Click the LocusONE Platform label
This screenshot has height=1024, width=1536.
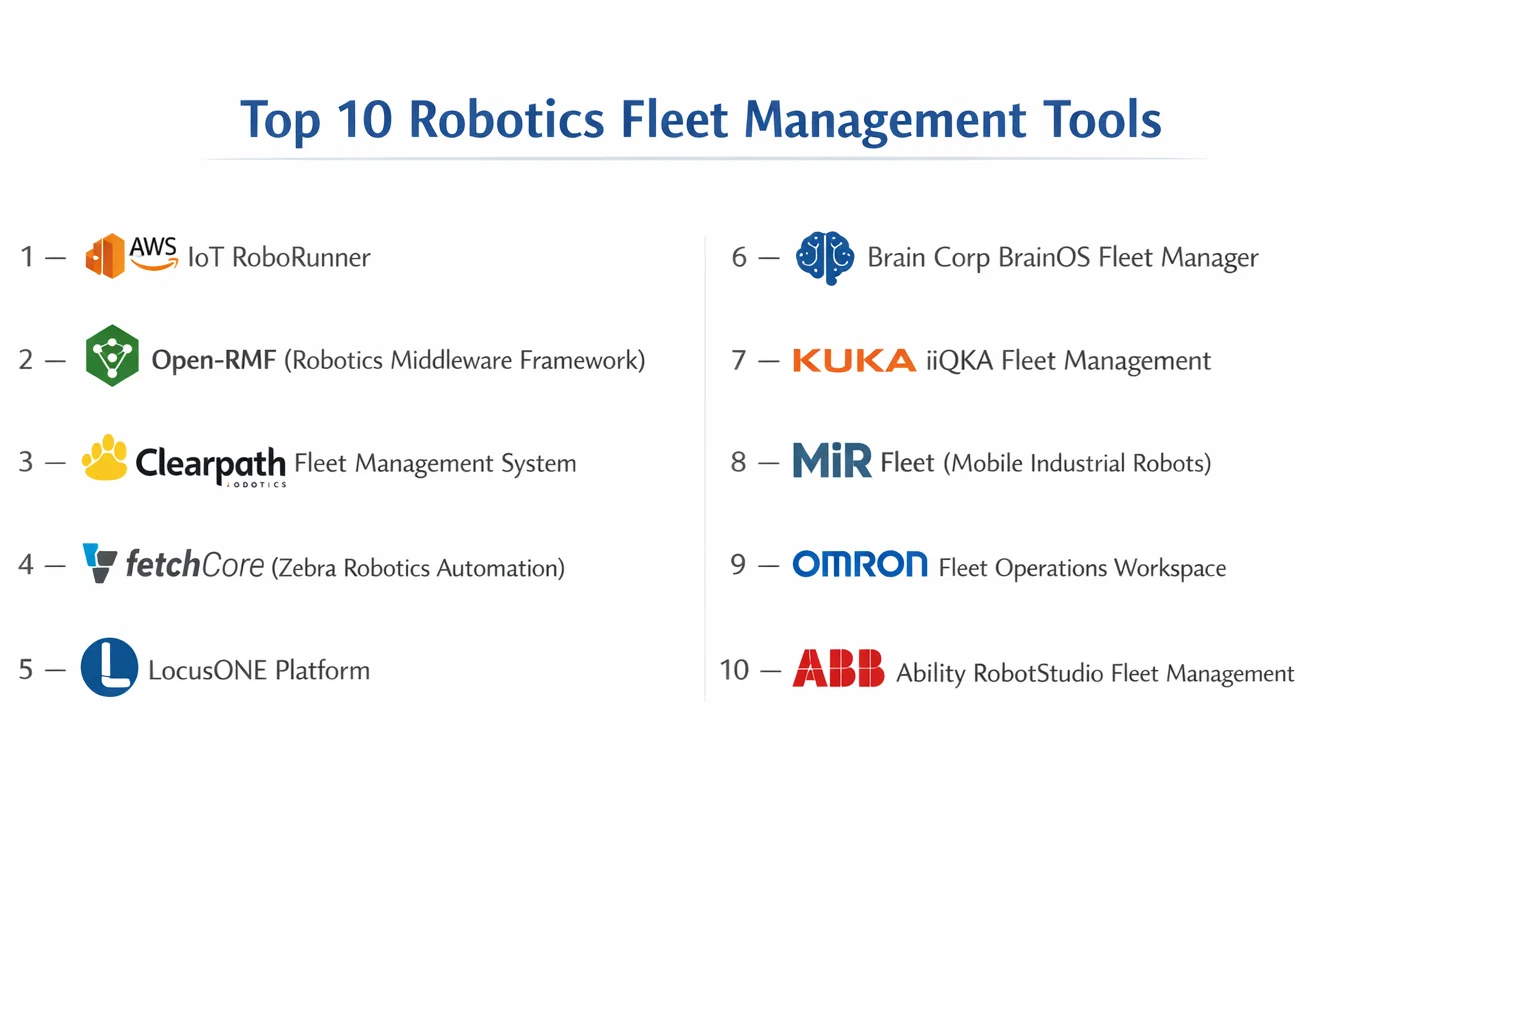click(x=259, y=670)
